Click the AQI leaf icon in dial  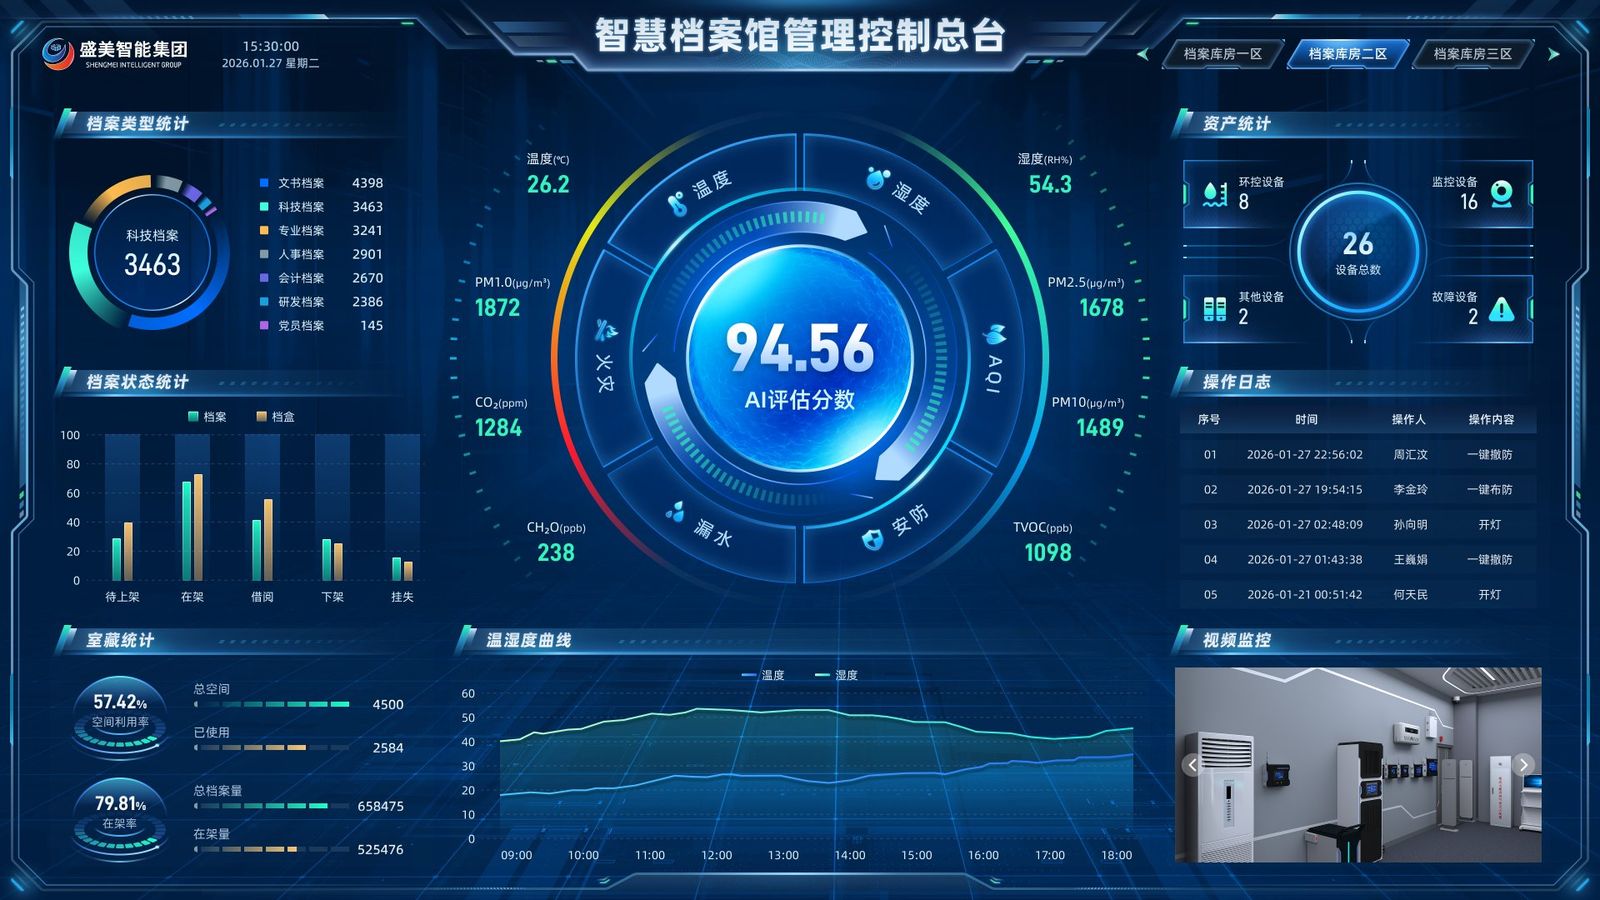click(994, 334)
